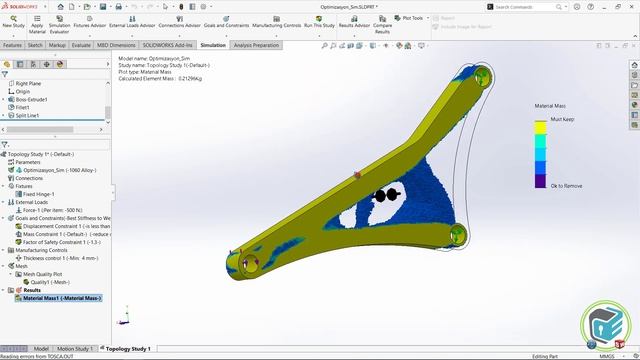The width and height of the screenshot is (640, 360).
Task: Collapse the Results tree node
Action: coord(3,290)
